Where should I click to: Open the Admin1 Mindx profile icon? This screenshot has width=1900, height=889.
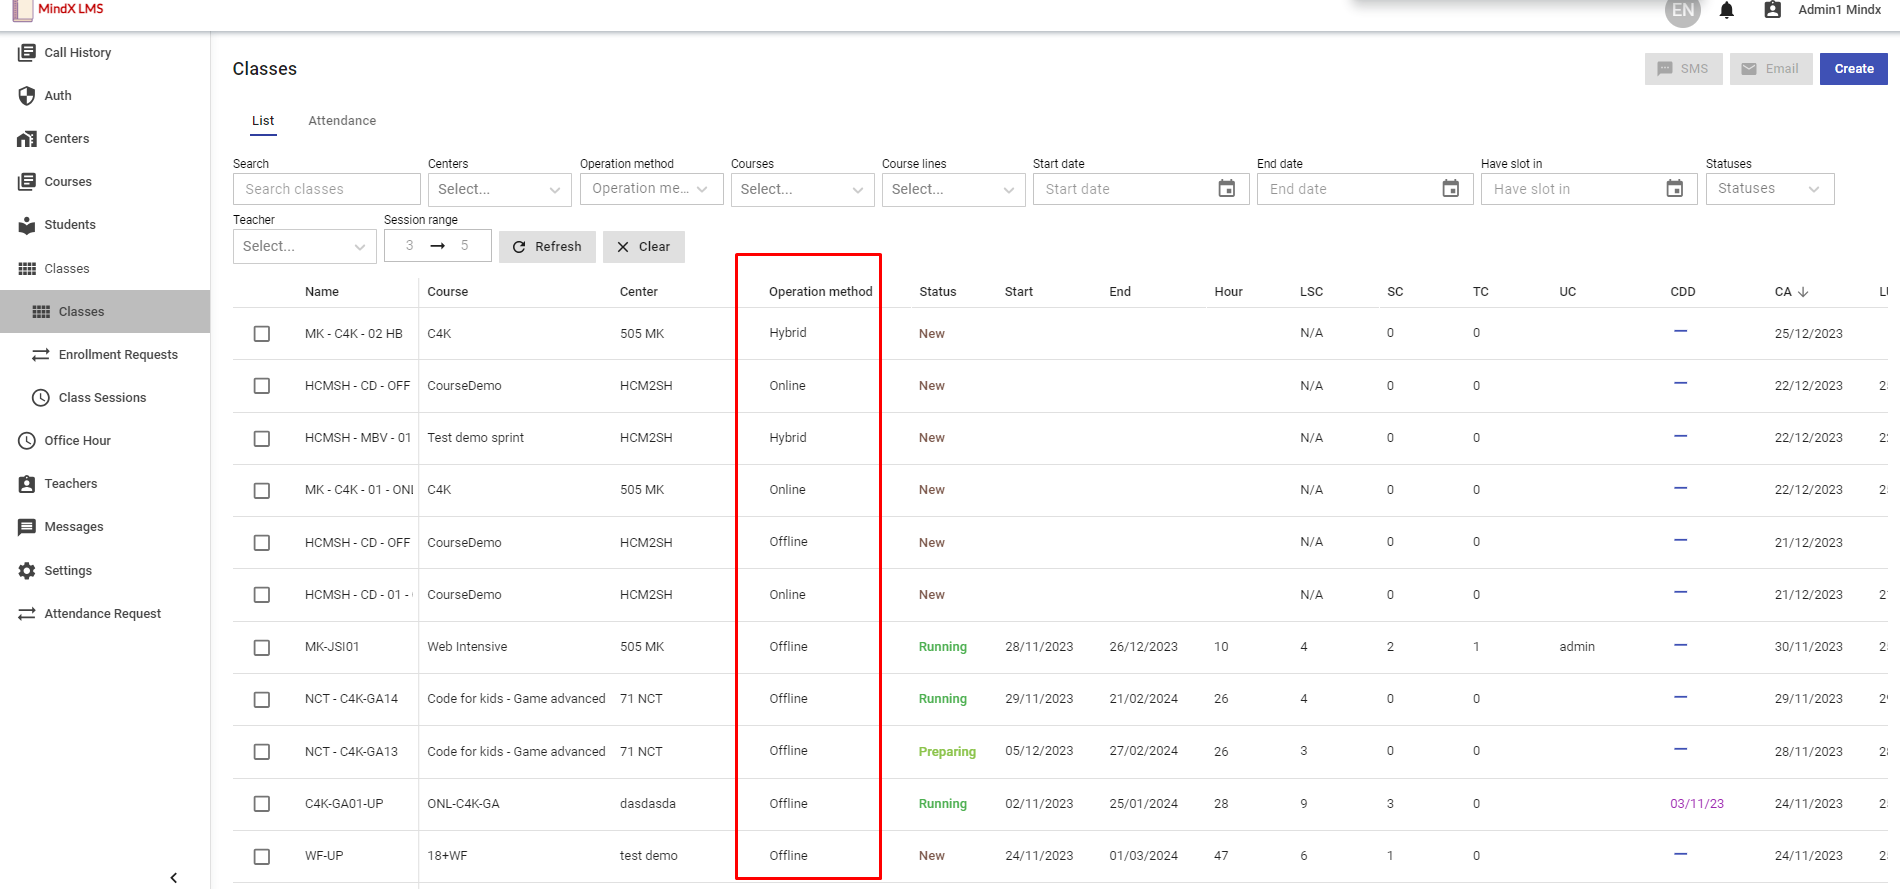click(1772, 10)
